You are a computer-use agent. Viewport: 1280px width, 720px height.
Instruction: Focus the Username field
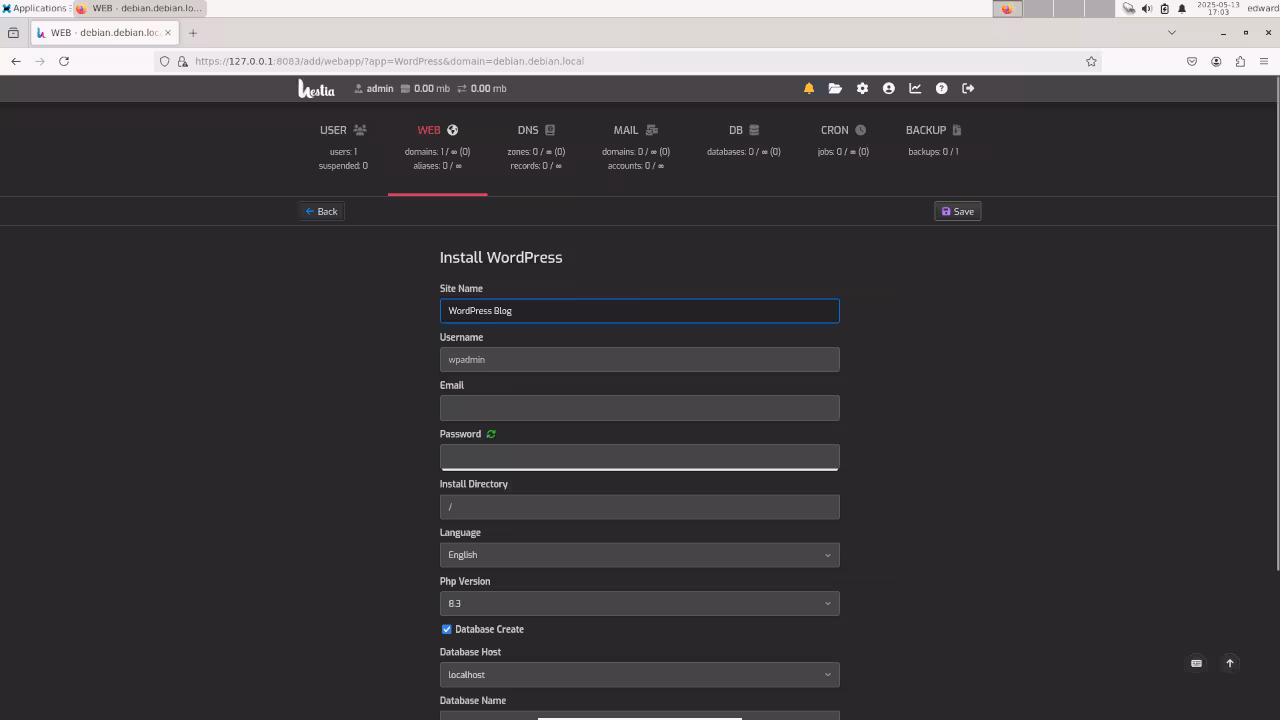639,360
